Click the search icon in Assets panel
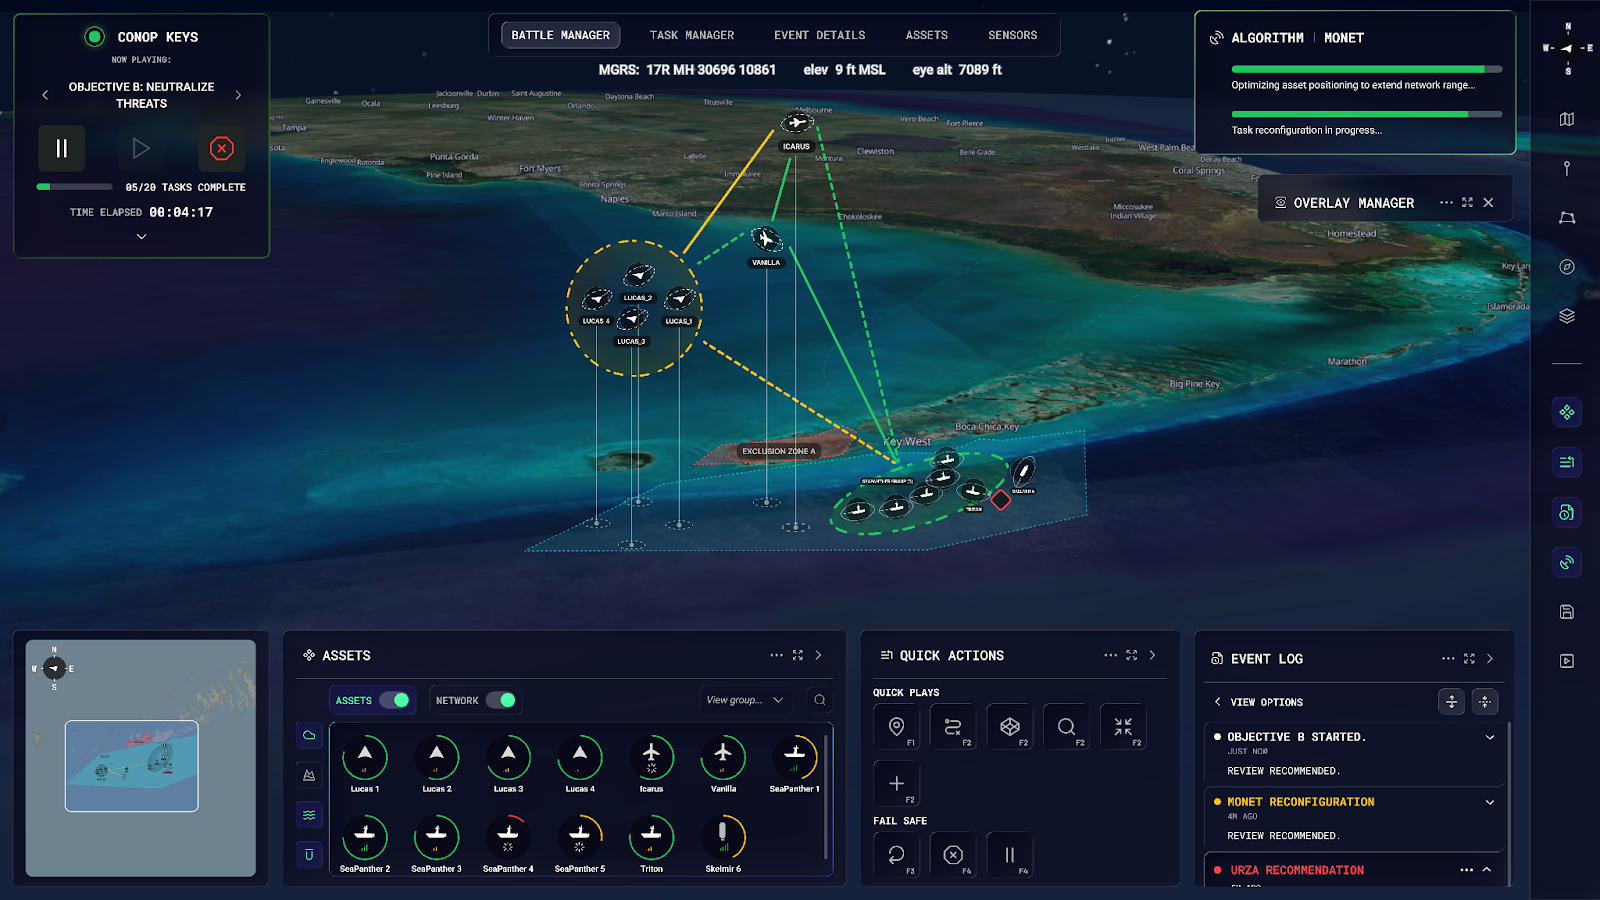 point(819,700)
